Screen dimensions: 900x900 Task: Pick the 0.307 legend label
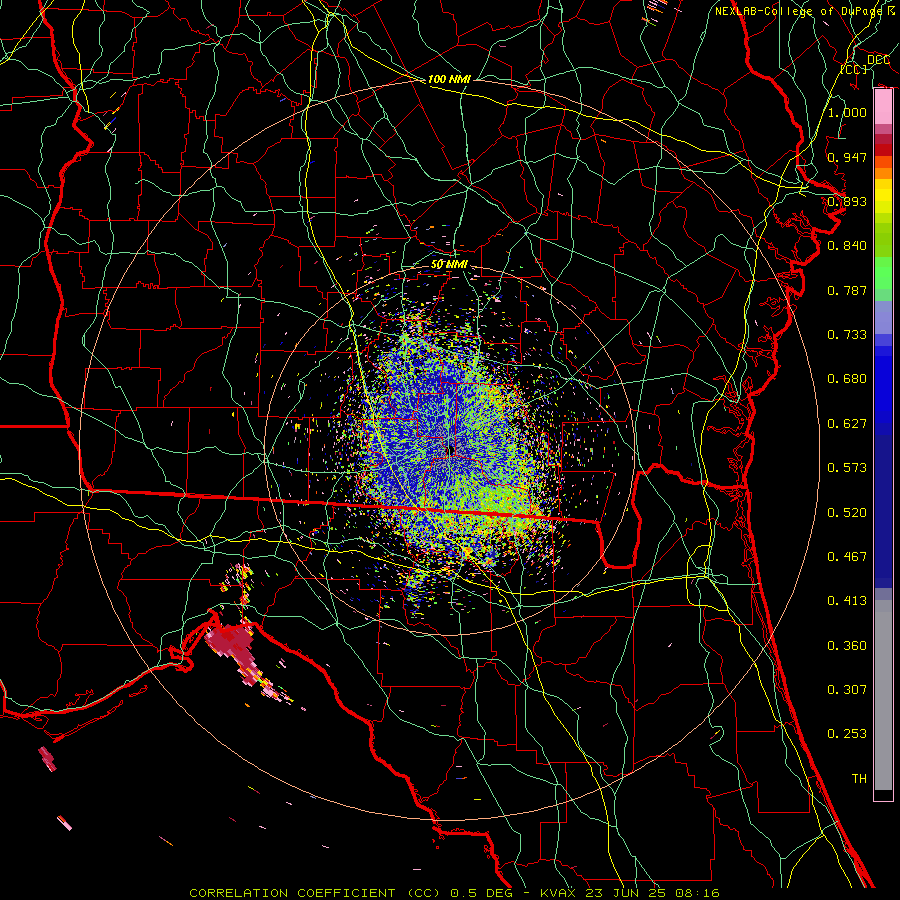coord(847,690)
